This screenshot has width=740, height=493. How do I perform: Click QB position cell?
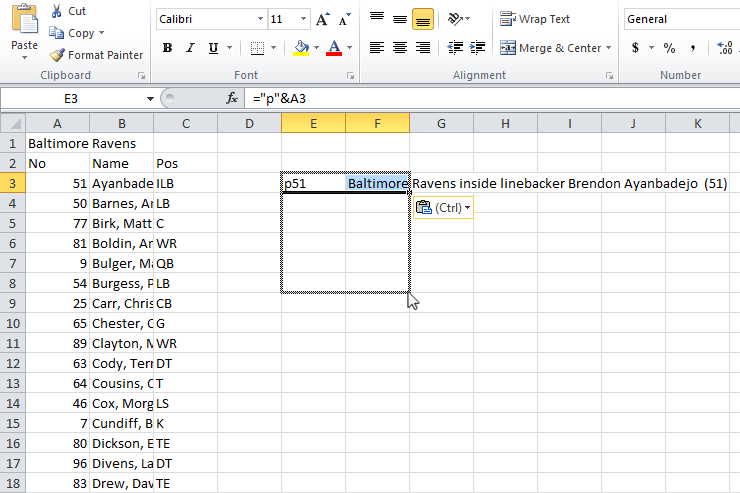coord(185,263)
